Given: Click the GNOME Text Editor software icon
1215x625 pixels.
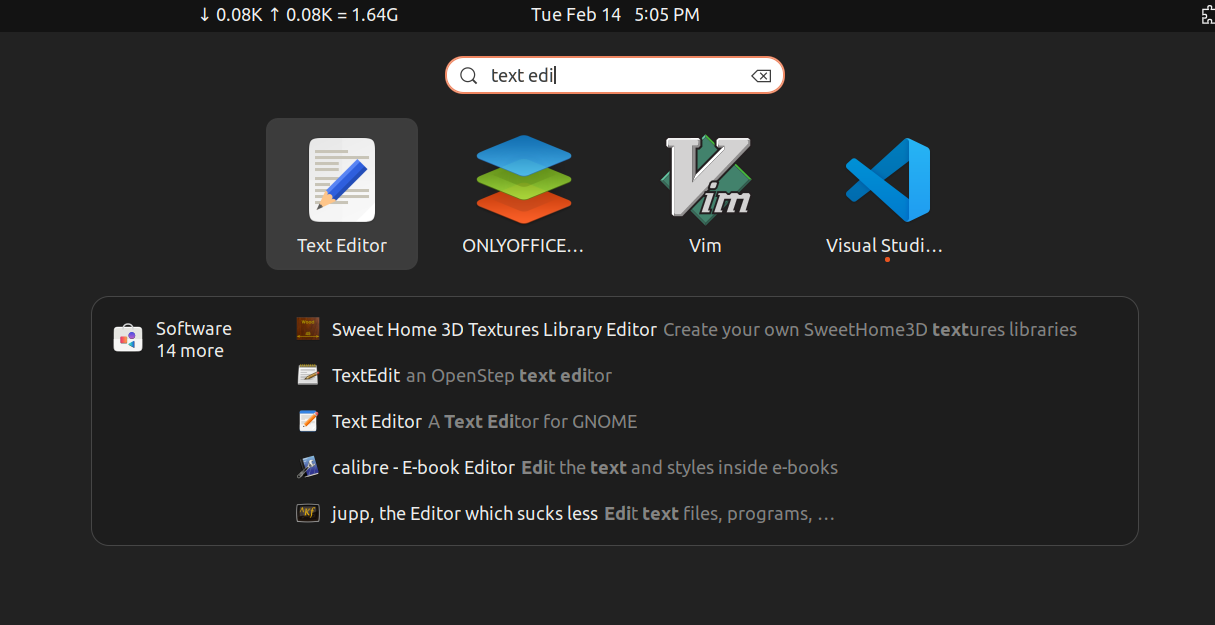Looking at the screenshot, I should [308, 421].
